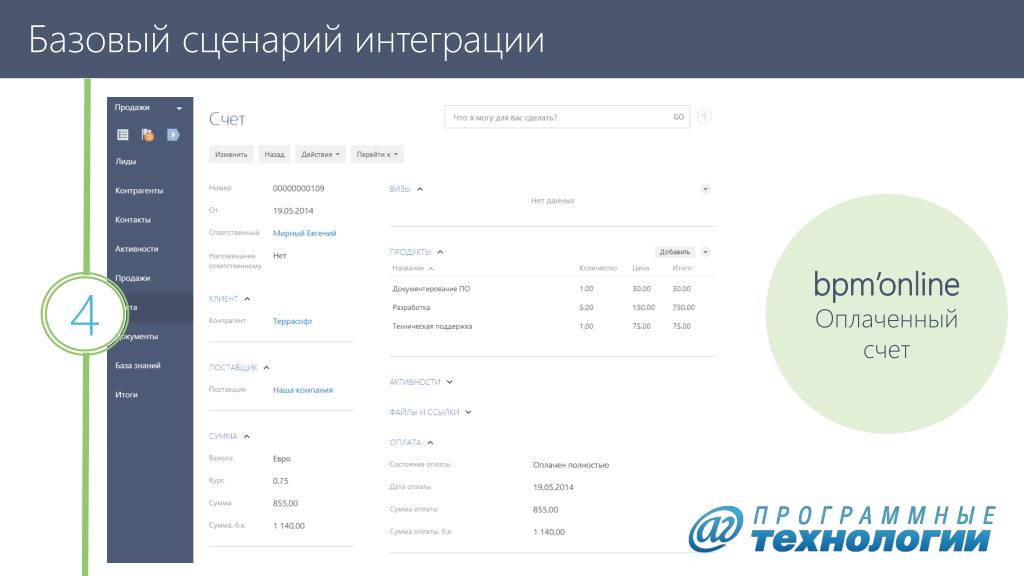Open the Наша компания supplier link
Viewport: 1024px width, 576px height.
tap(302, 390)
